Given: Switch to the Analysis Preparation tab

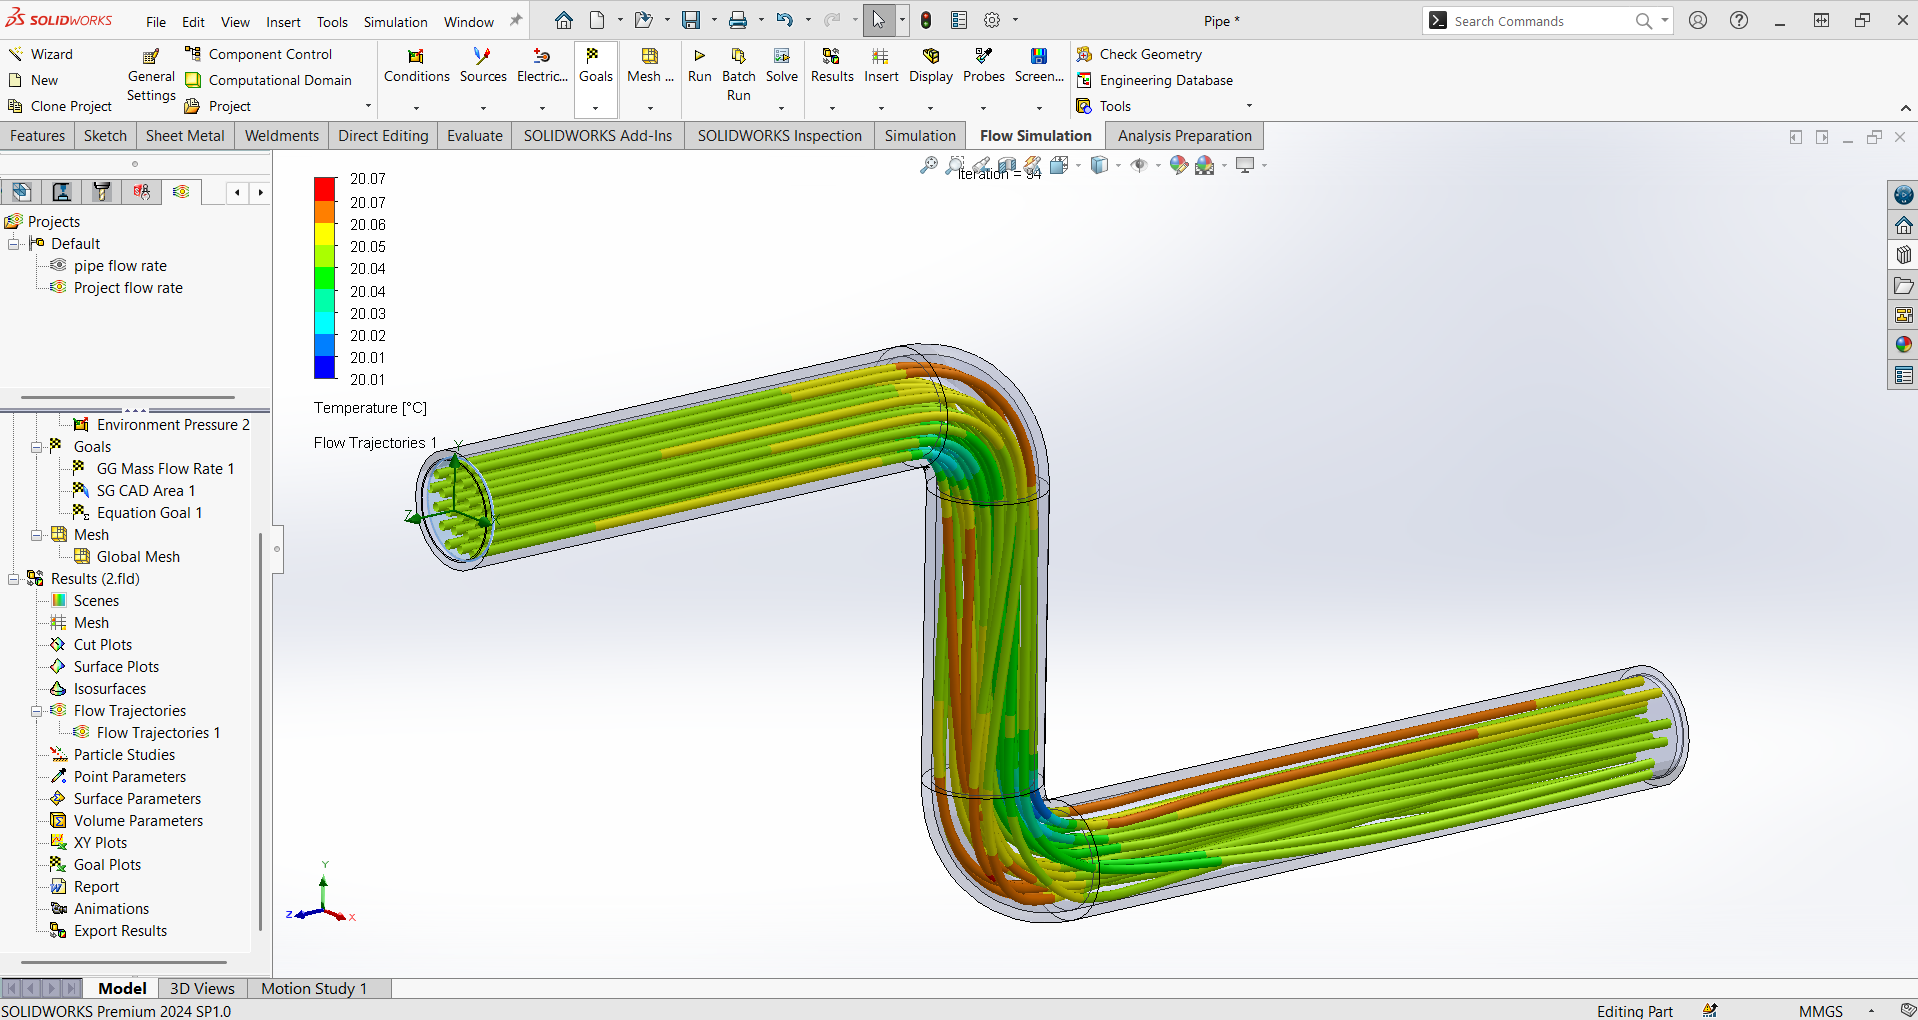Looking at the screenshot, I should pyautogui.click(x=1184, y=136).
